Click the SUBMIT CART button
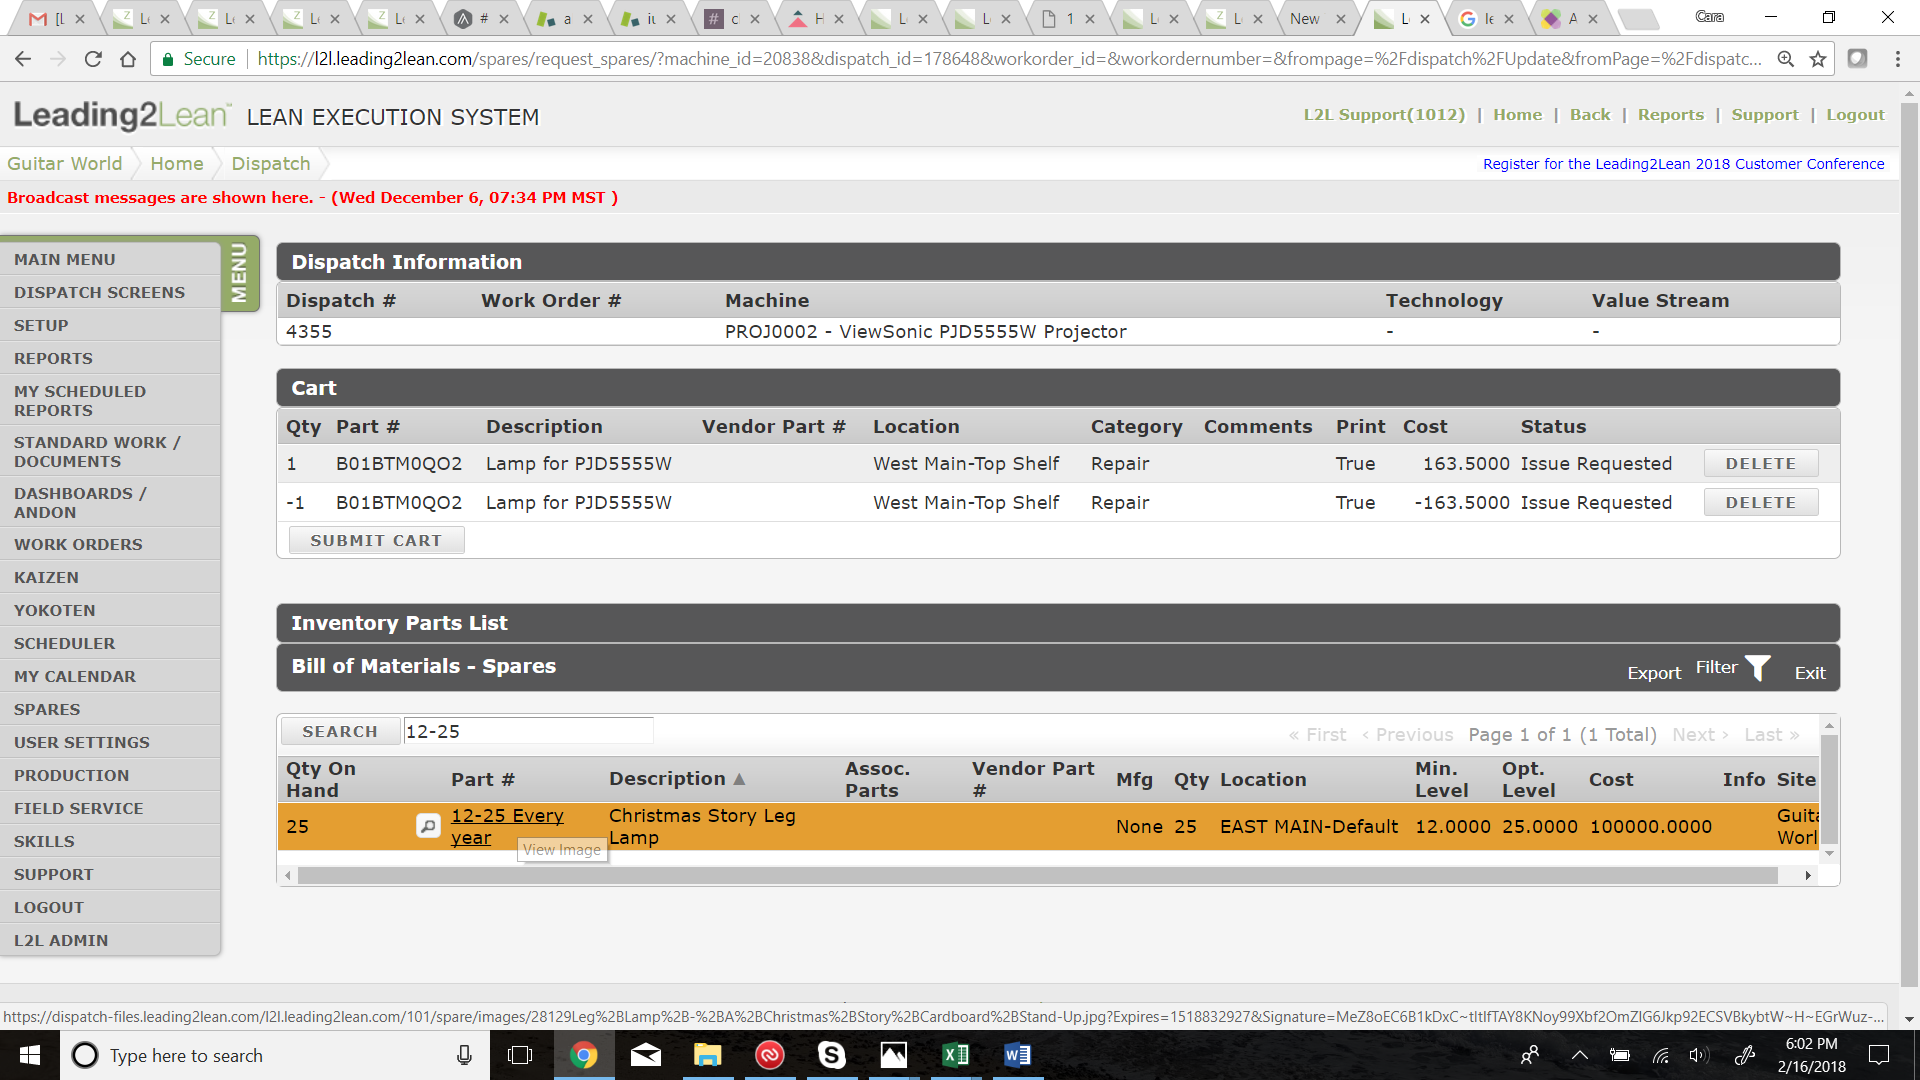The image size is (1920, 1080). click(376, 540)
